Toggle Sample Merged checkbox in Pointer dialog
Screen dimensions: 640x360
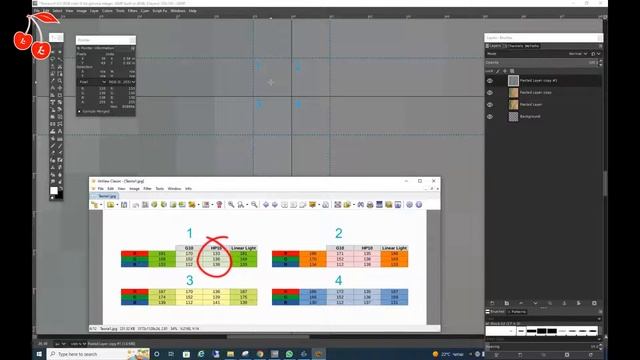(80, 111)
